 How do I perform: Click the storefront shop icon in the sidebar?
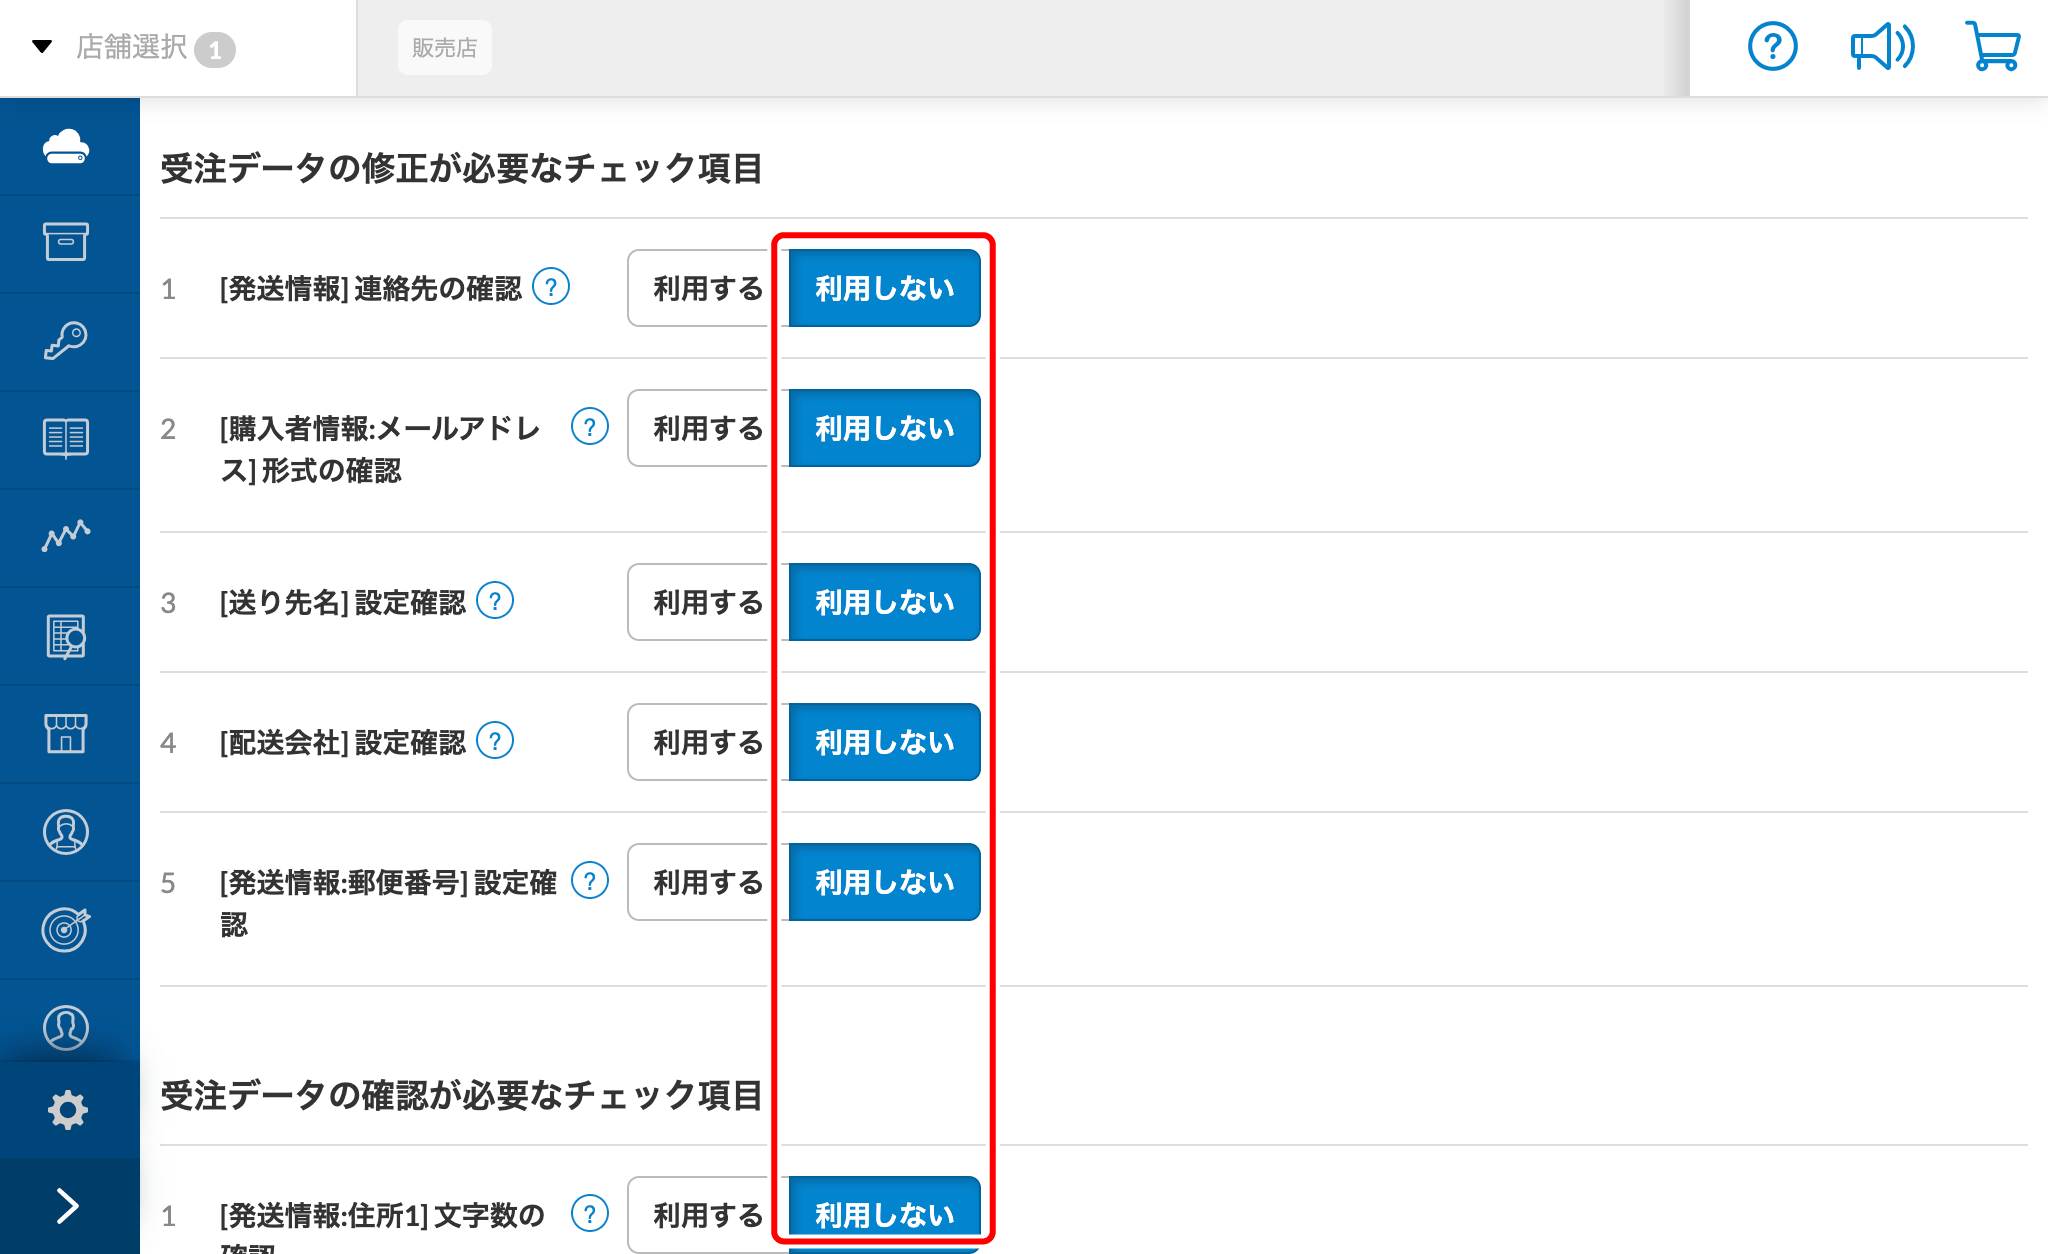click(66, 733)
